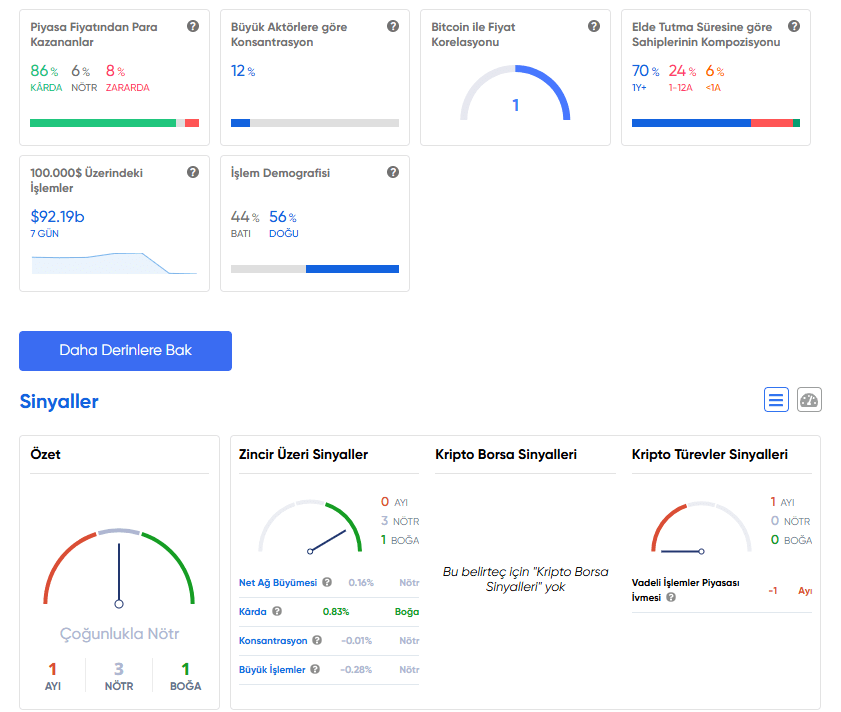Open the Büyük İşlemler signal link
Screen dimensions: 841x712
coord(272,669)
